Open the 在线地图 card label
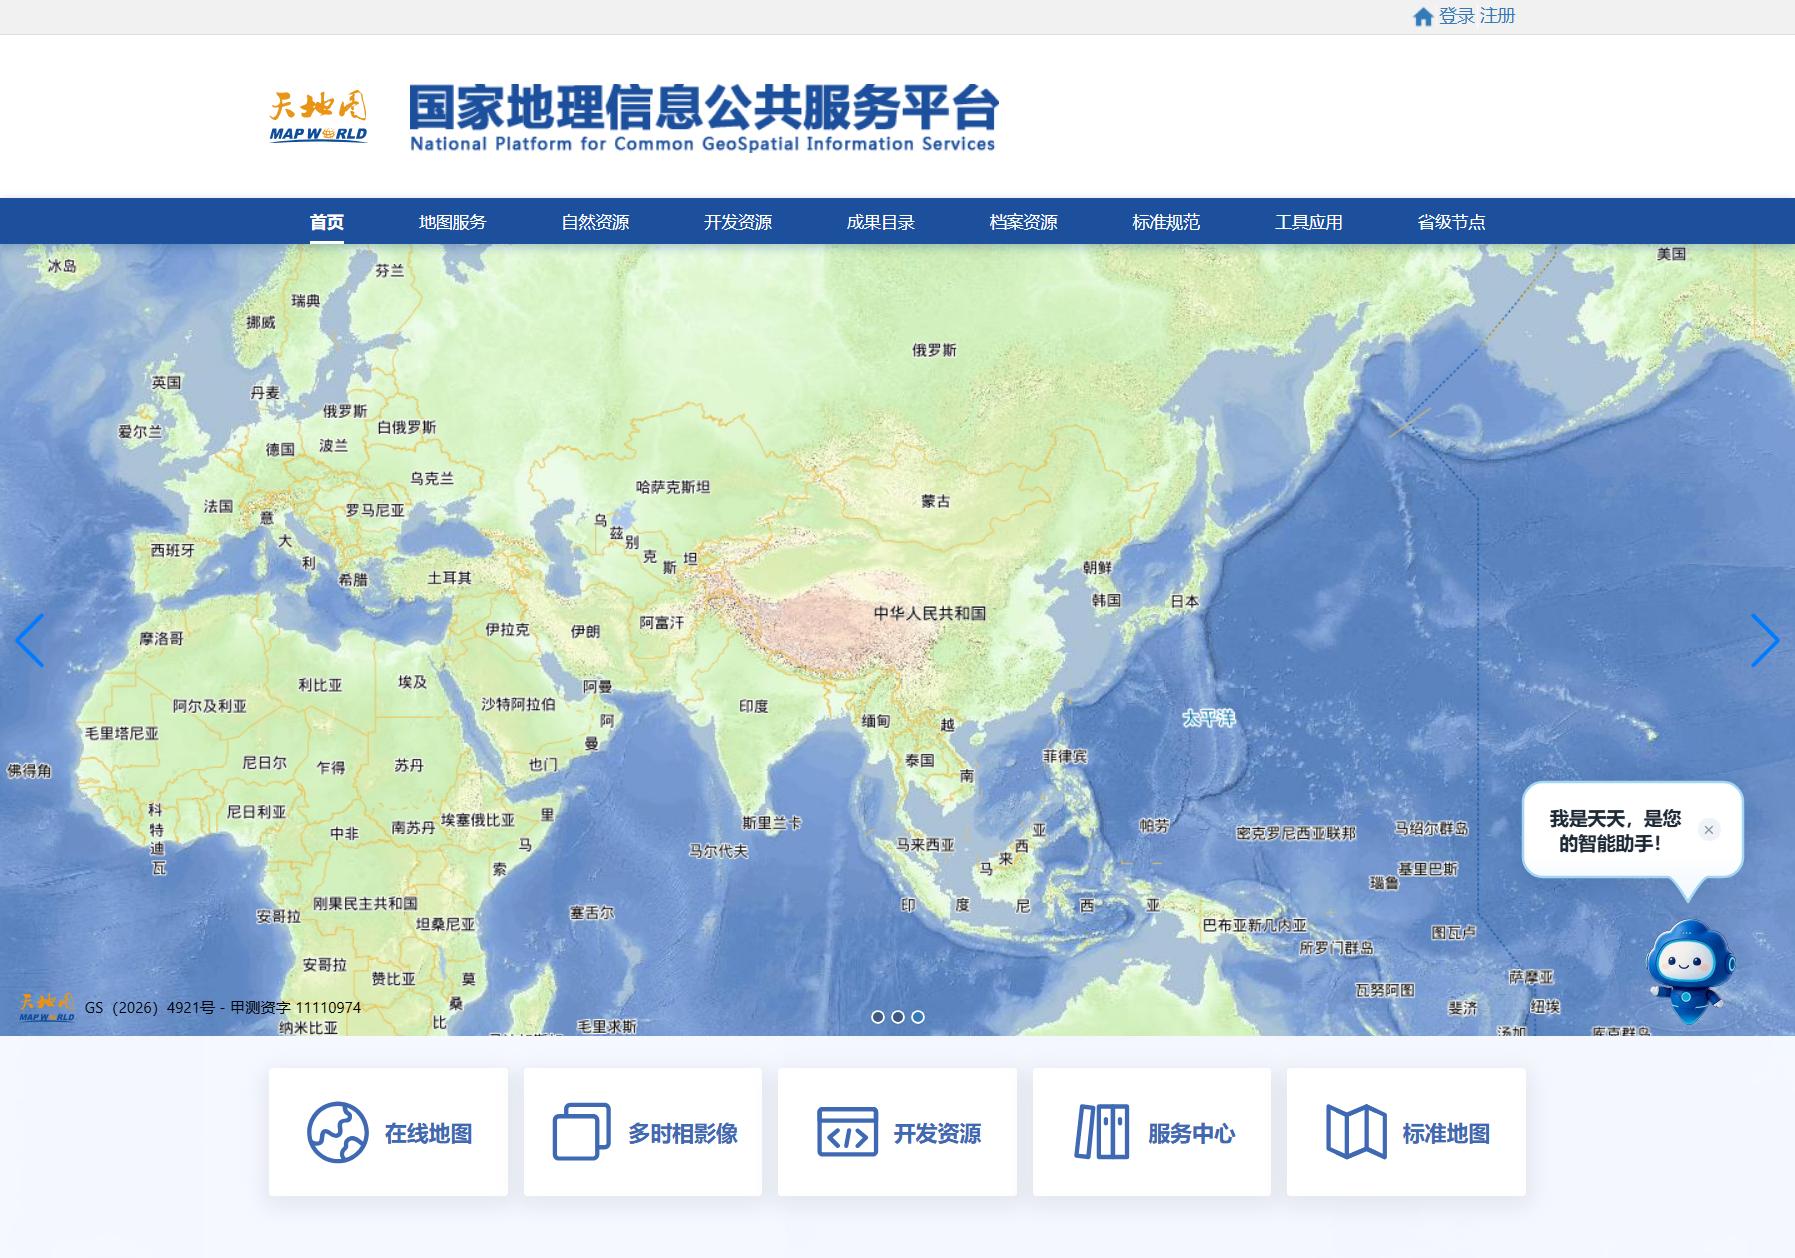 point(428,1133)
